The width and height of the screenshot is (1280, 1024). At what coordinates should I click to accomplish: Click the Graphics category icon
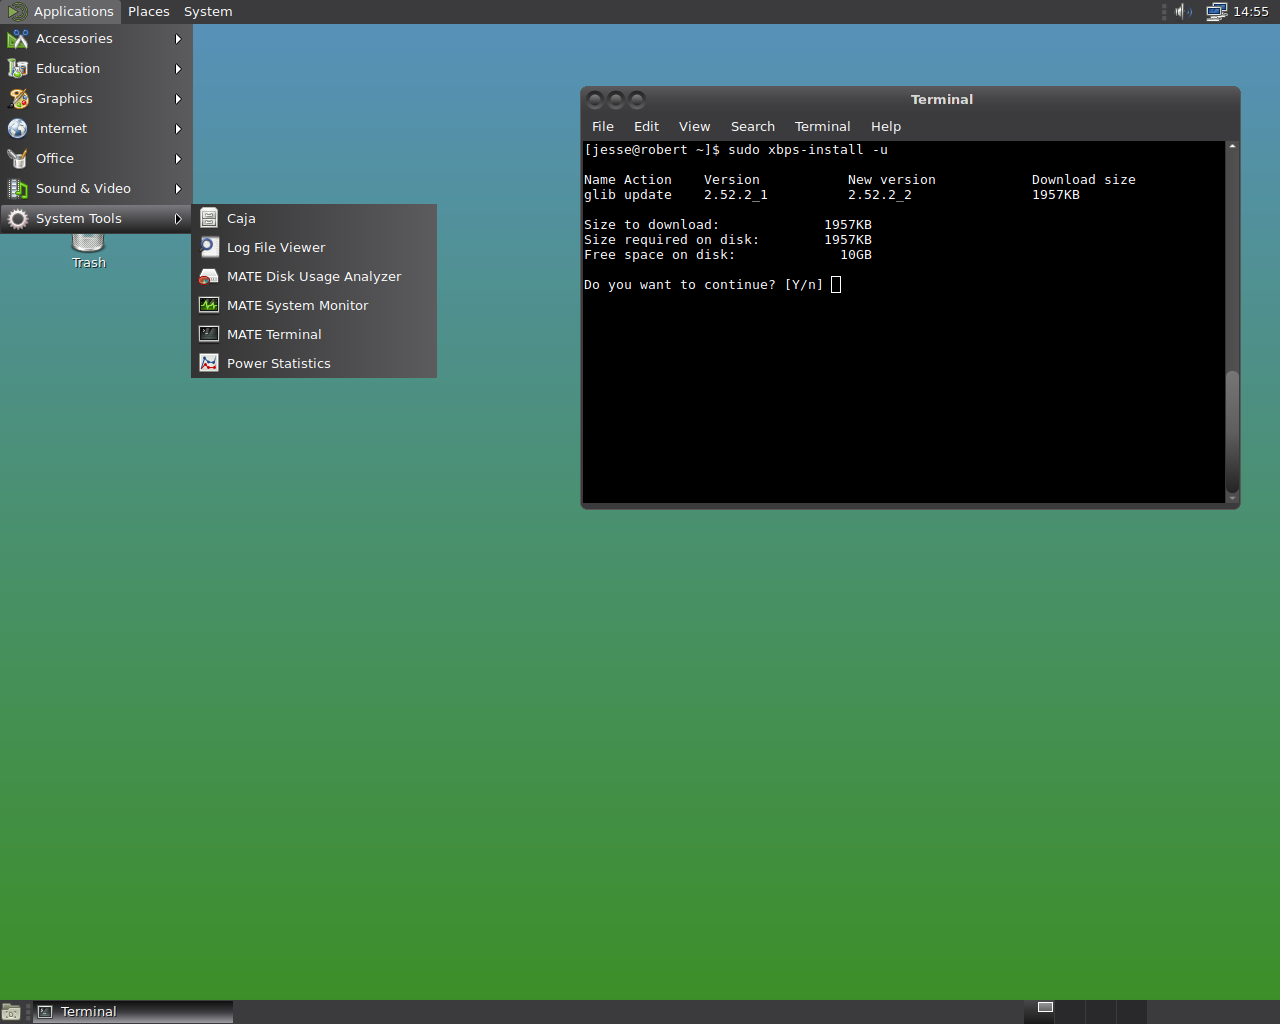[x=18, y=98]
